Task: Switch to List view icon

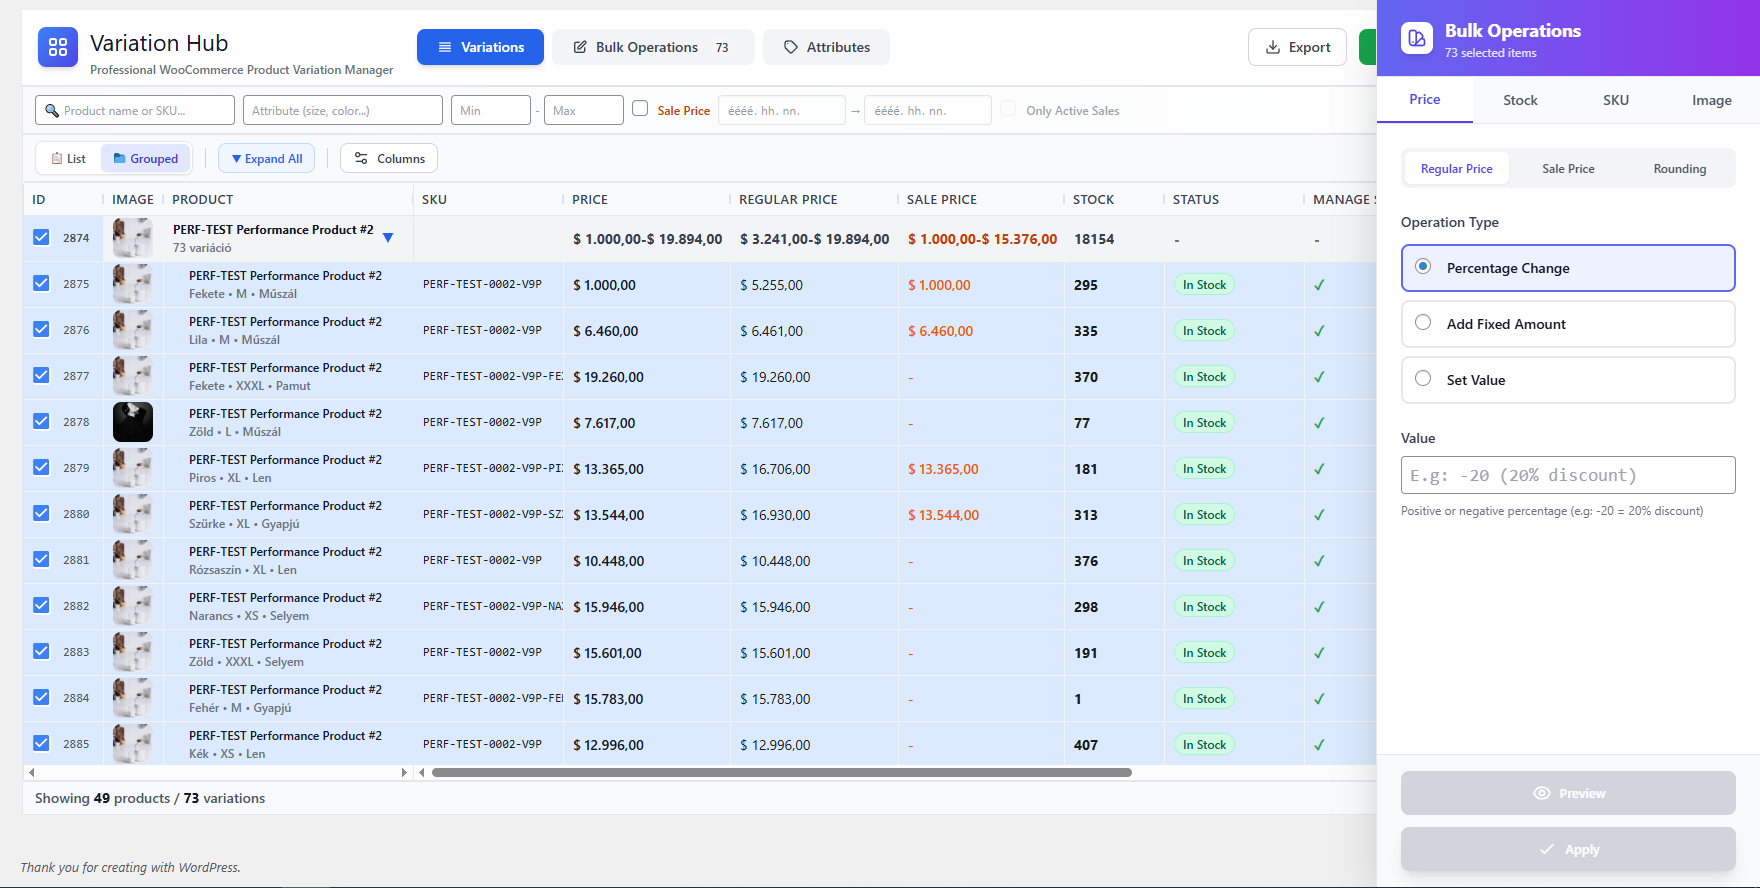Action: pos(57,159)
